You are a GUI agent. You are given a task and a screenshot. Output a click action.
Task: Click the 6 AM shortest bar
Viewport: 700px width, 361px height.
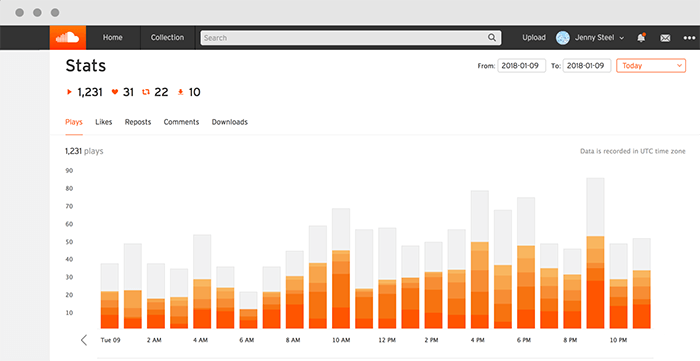[x=248, y=310]
